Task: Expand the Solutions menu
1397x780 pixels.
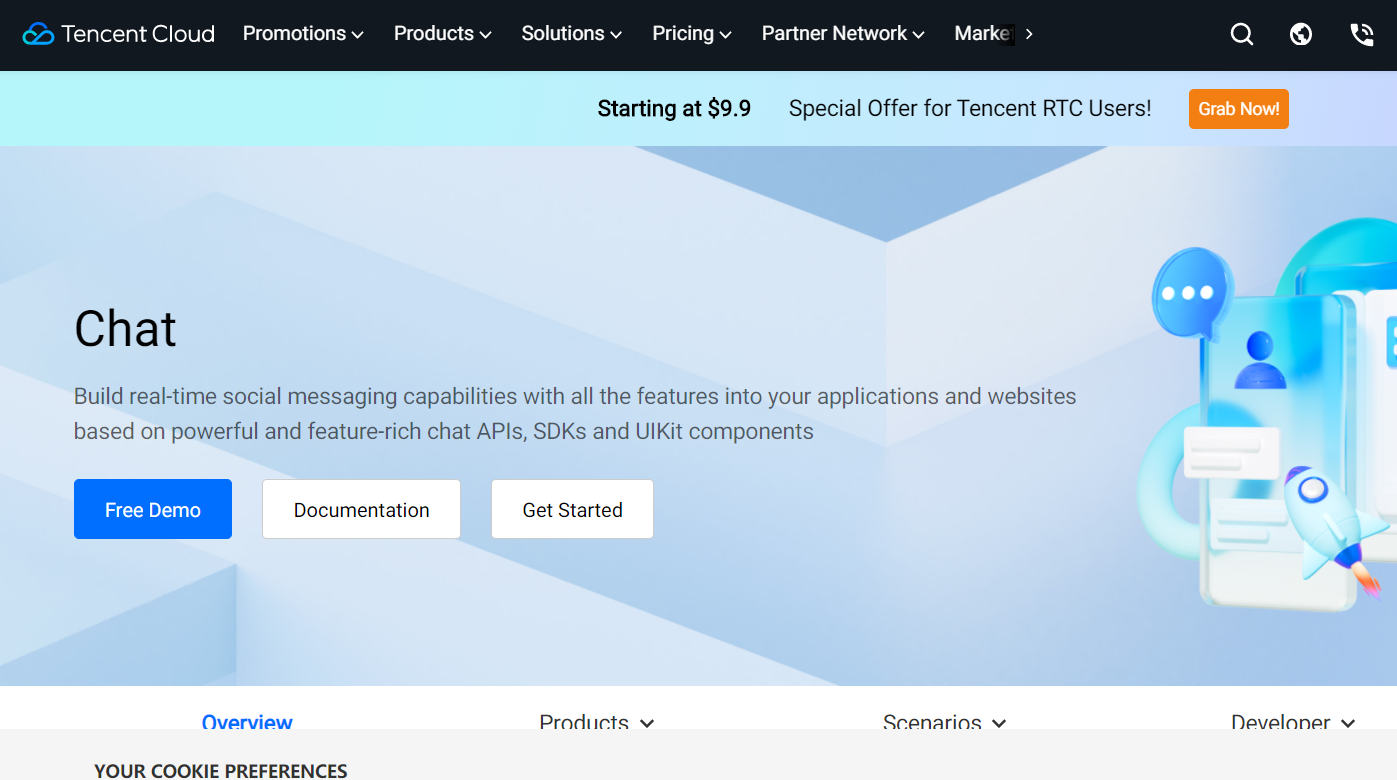Action: point(572,34)
